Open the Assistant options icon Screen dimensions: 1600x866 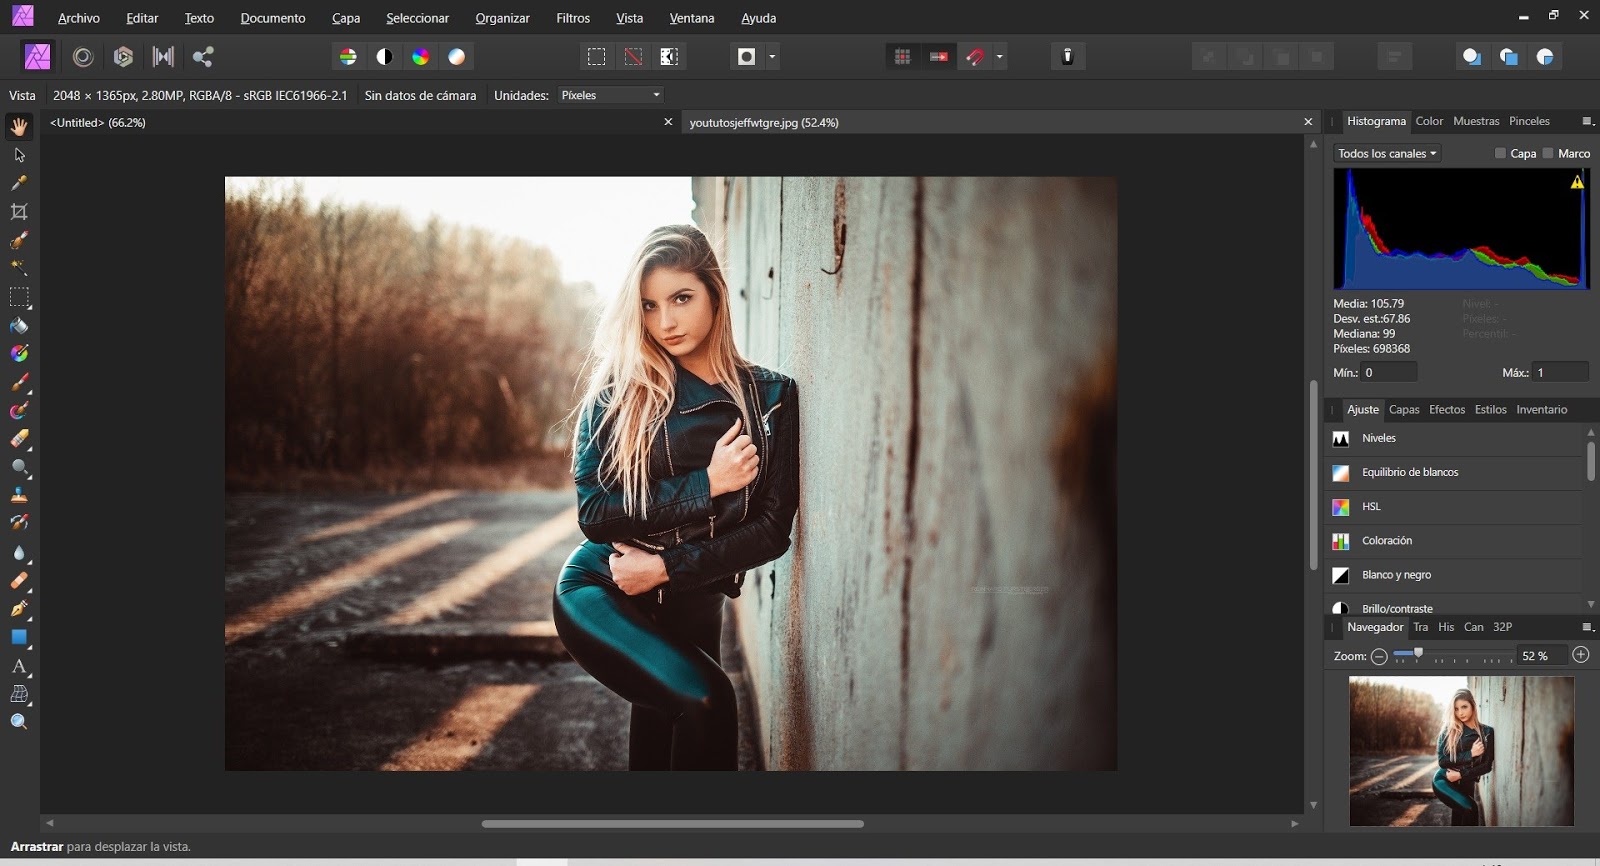point(1067,57)
